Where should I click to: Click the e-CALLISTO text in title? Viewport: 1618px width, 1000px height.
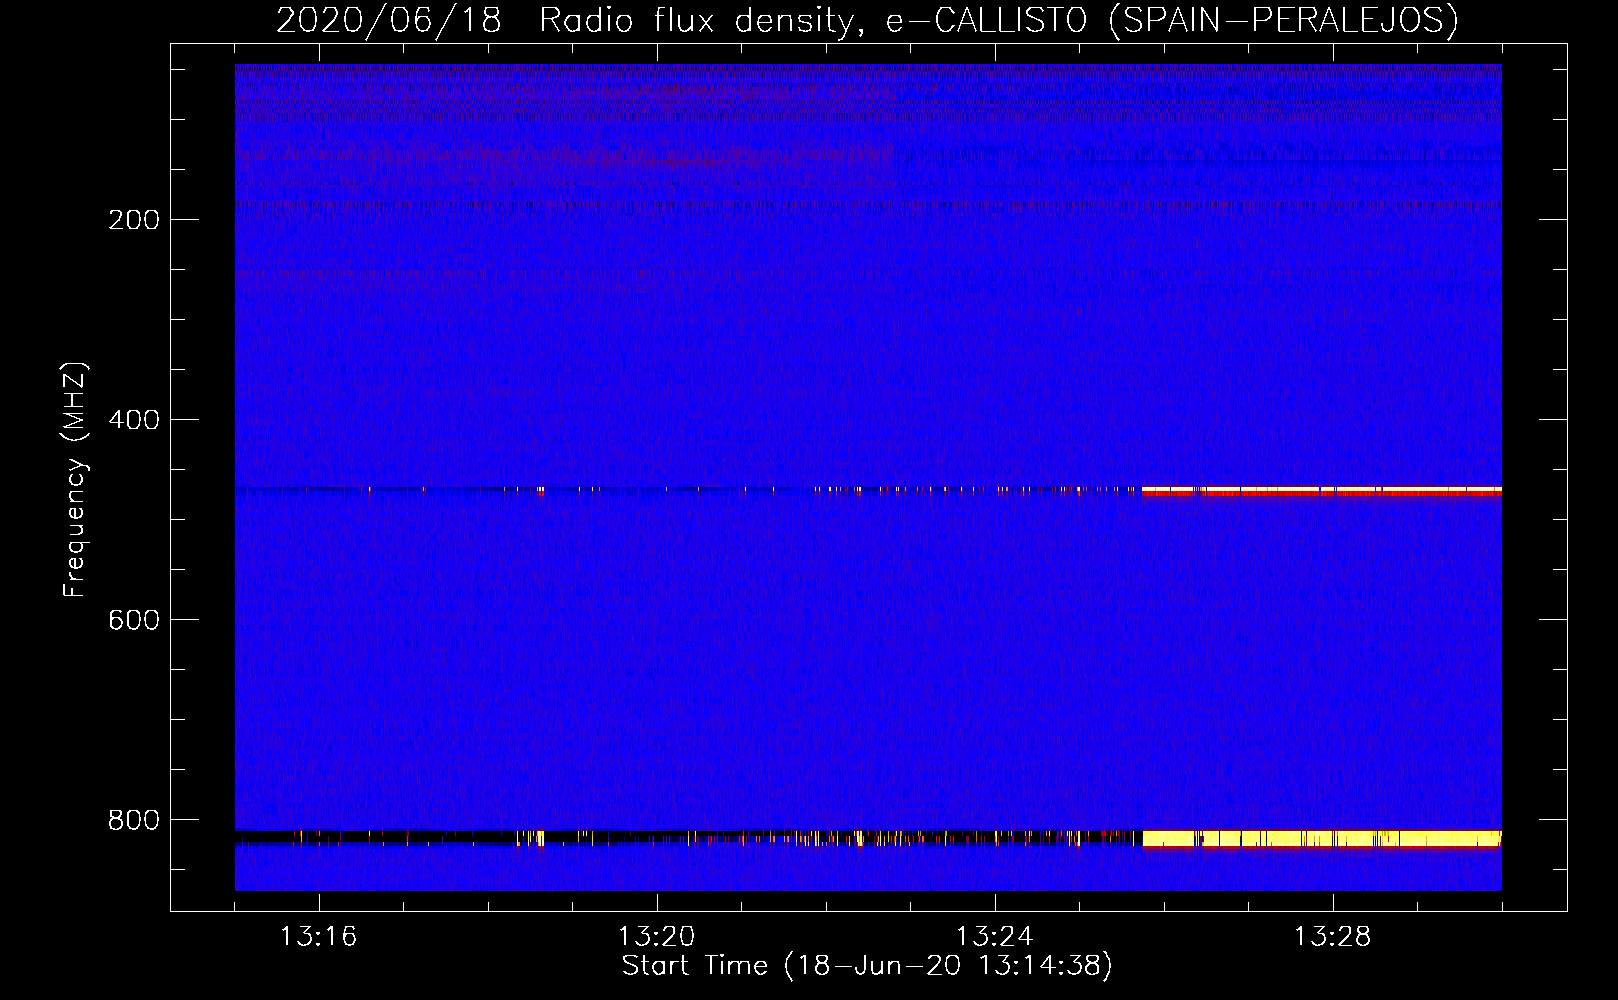click(x=986, y=20)
